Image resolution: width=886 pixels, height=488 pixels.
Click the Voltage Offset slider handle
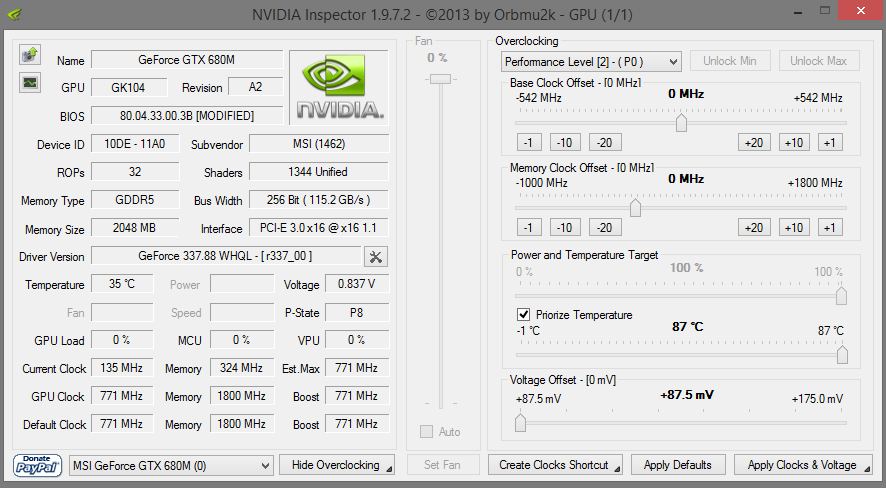(x=520, y=422)
